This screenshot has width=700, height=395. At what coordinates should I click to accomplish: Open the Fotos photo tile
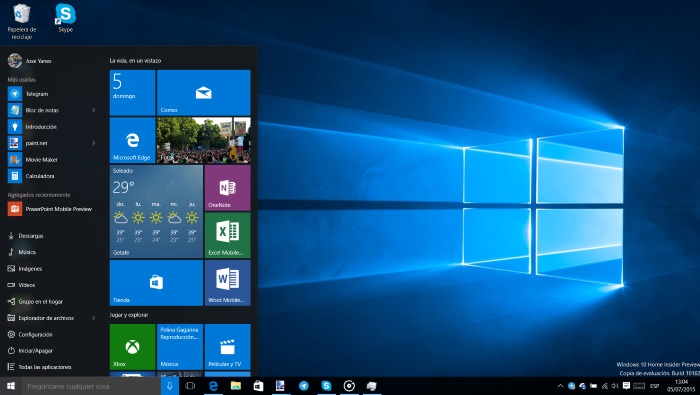point(204,140)
